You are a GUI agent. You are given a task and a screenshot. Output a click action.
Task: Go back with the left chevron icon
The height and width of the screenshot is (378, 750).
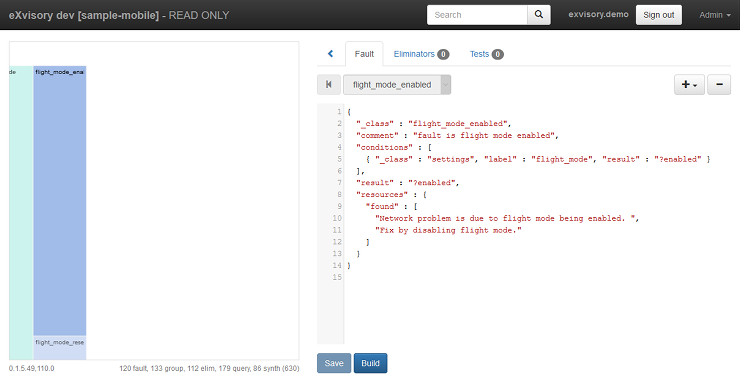[331, 54]
